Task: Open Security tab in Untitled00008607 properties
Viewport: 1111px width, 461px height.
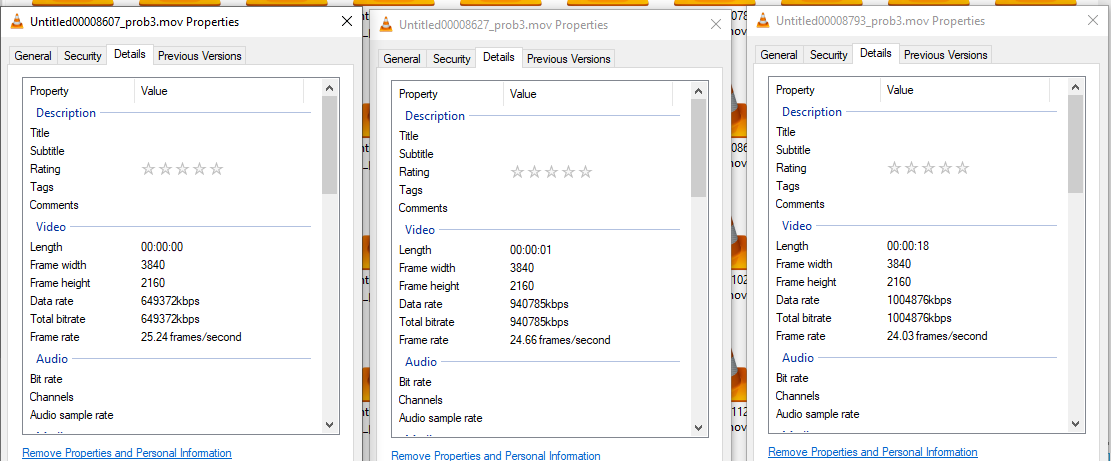Action: click(x=83, y=56)
